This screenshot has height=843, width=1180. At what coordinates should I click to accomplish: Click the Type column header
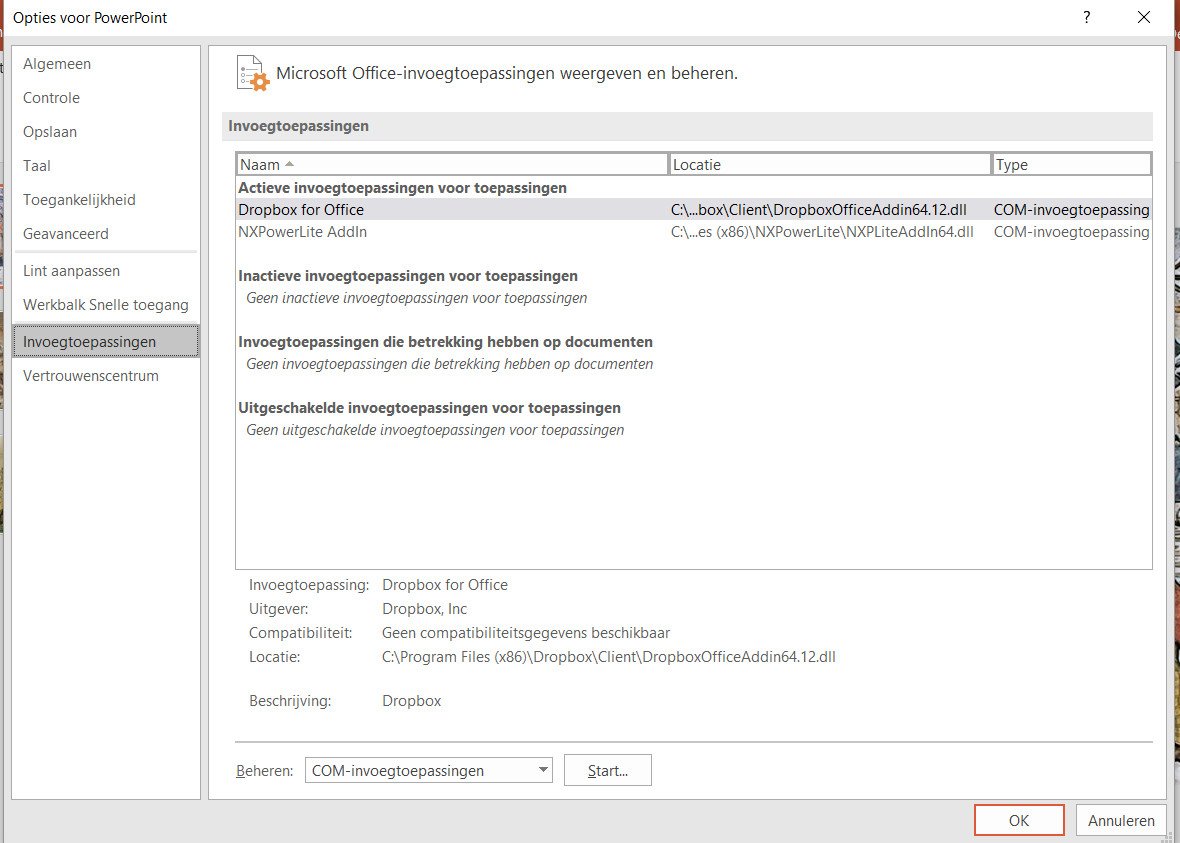[1072, 164]
